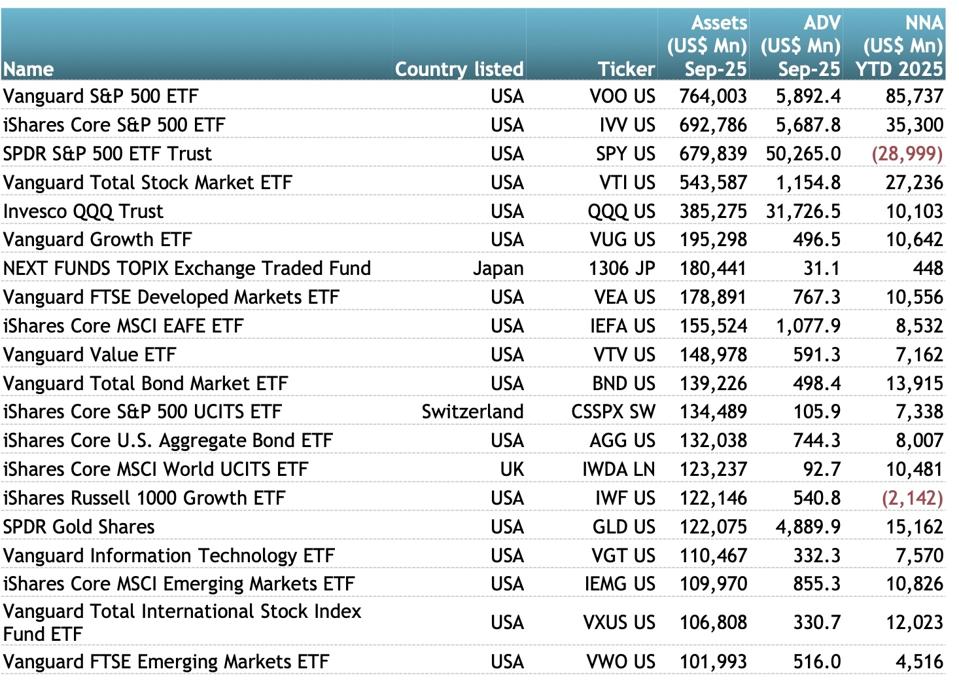This screenshot has height=686, width=959.
Task: Click the Ticker column header
Action: pos(626,69)
